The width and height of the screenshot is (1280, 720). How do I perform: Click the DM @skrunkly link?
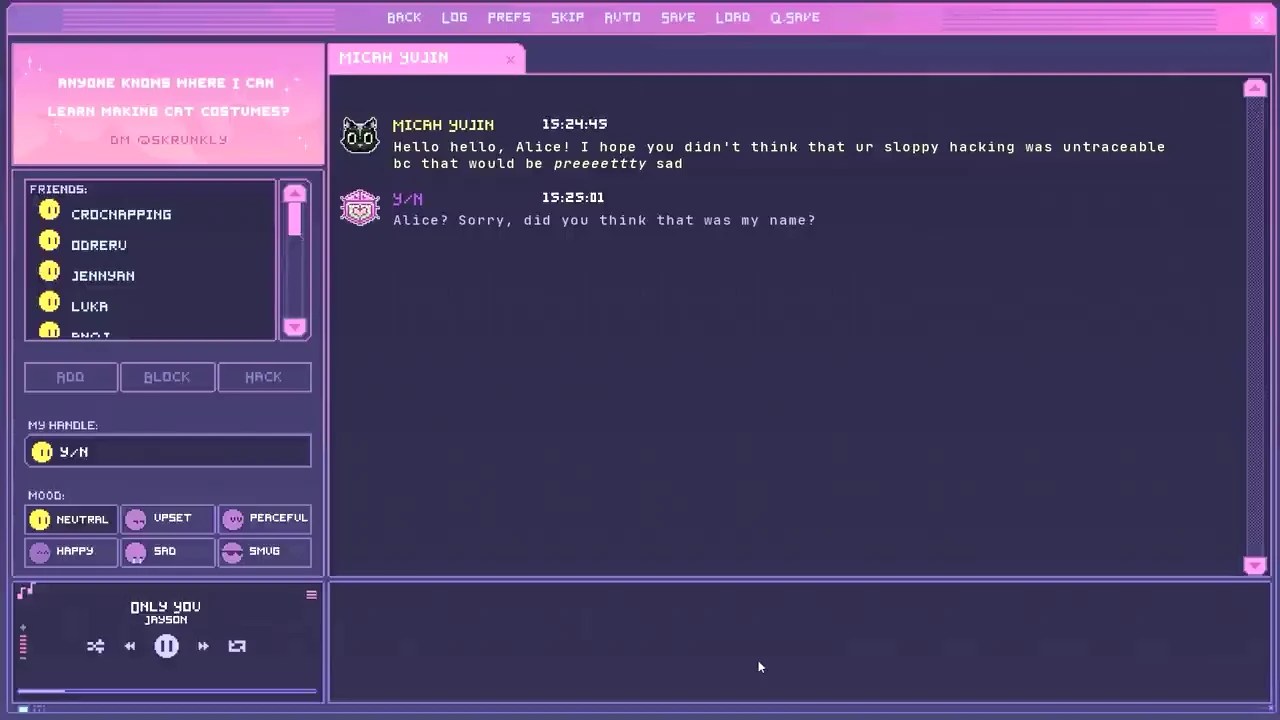(x=169, y=140)
